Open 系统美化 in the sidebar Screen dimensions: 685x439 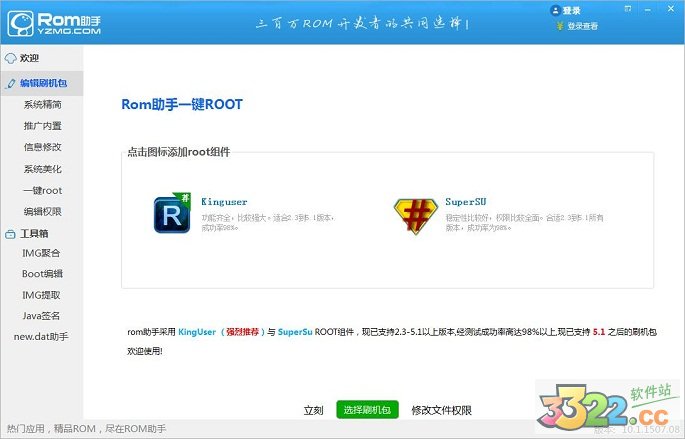[x=42, y=169]
